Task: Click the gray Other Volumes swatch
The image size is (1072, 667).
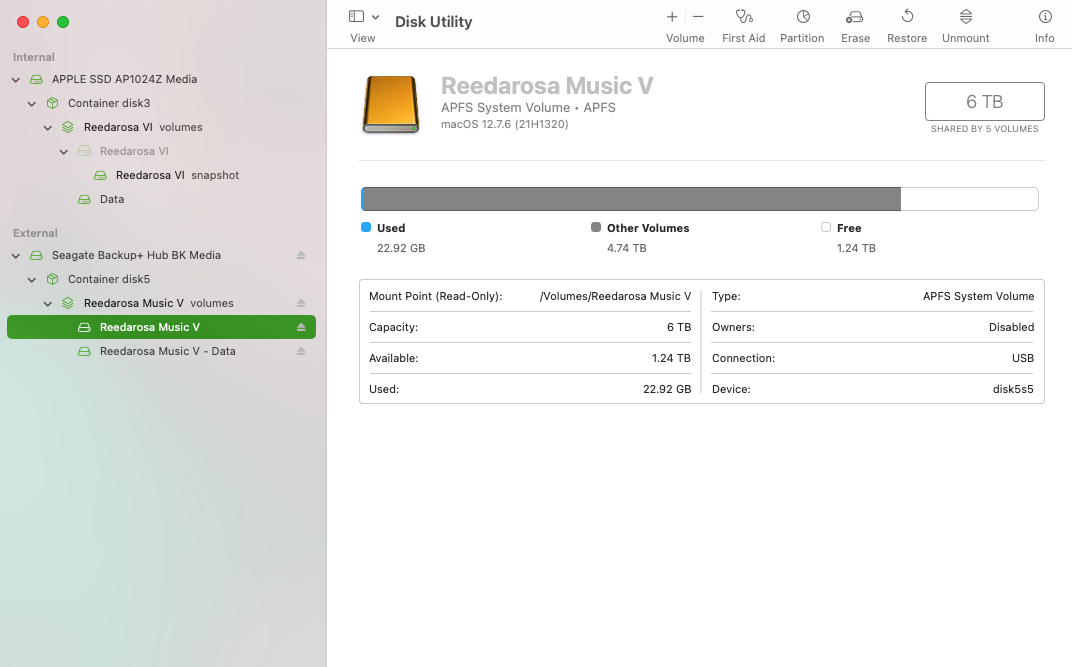Action: click(x=596, y=227)
